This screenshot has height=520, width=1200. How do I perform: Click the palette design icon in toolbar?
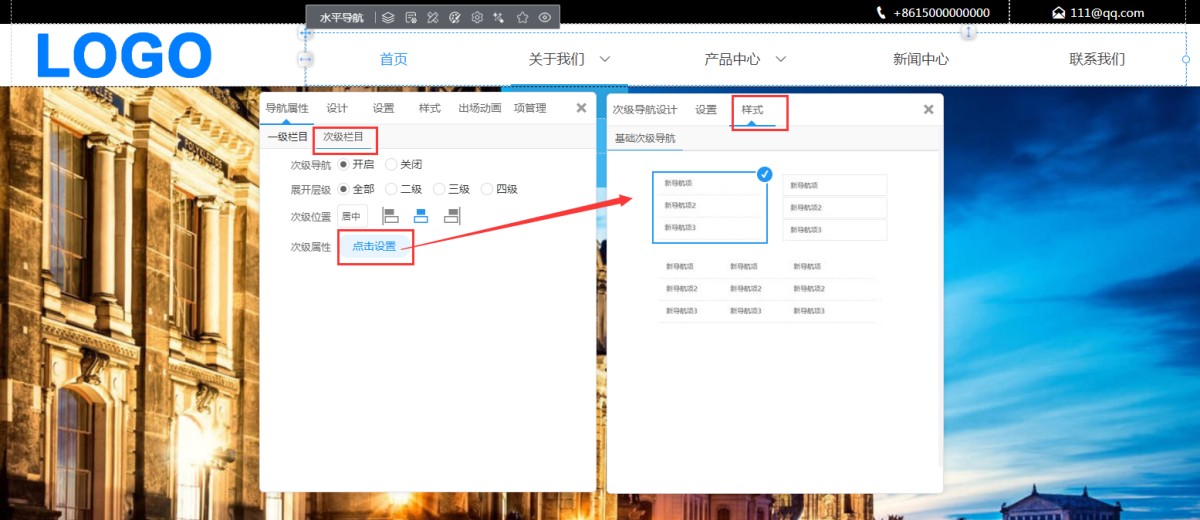click(x=455, y=17)
